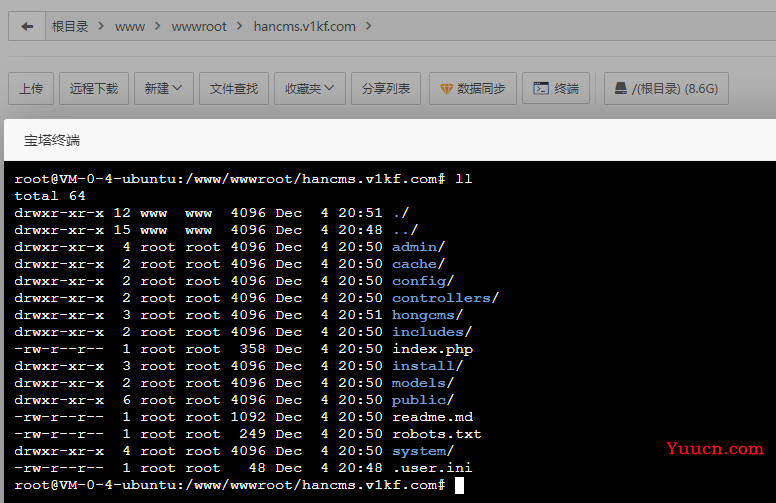The height and width of the screenshot is (503, 776).
Task: Open the 终端 terminal button
Action: click(556, 89)
